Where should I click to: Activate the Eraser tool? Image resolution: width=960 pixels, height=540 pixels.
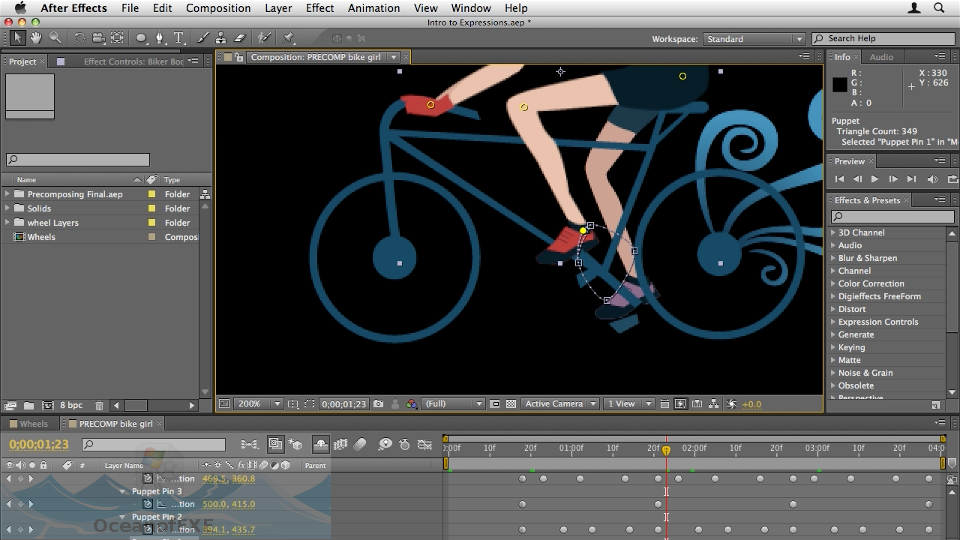tap(239, 38)
